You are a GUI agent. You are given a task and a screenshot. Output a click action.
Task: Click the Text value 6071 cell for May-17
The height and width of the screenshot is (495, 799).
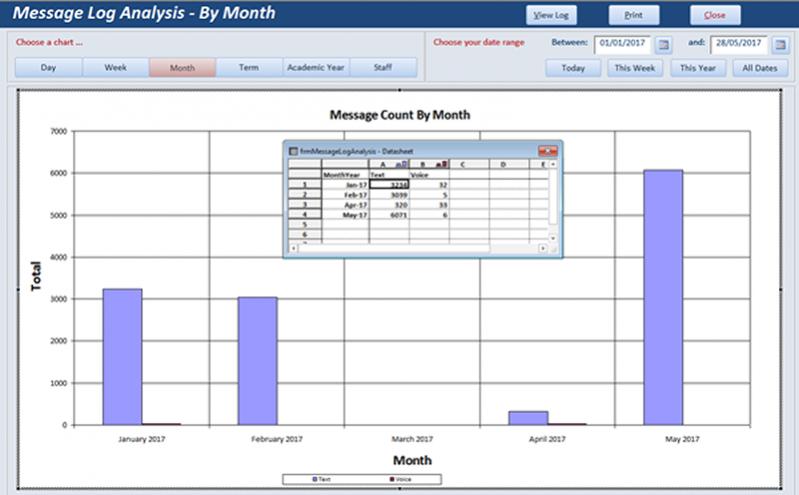tap(389, 215)
